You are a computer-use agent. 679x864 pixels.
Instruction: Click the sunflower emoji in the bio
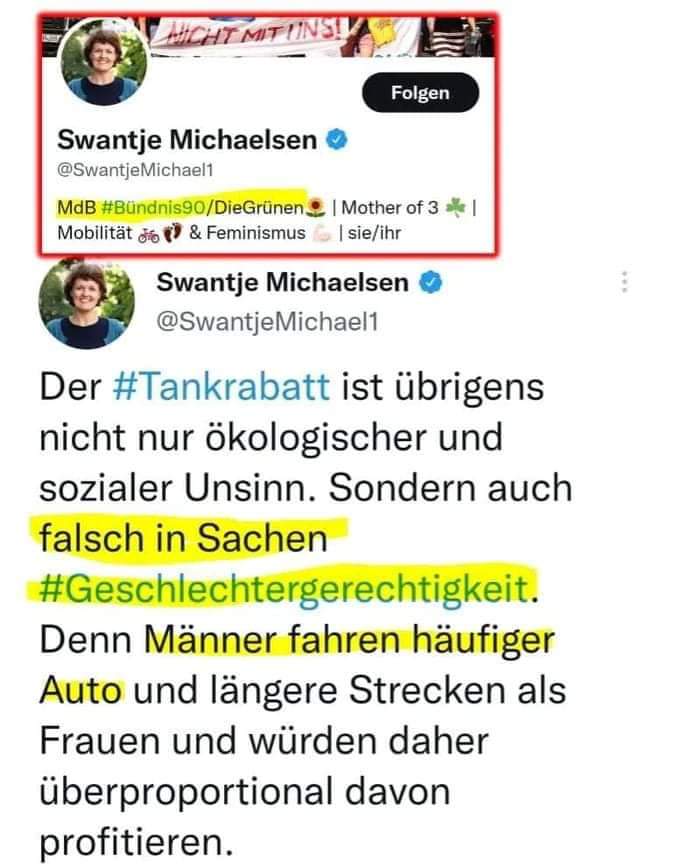tap(315, 207)
